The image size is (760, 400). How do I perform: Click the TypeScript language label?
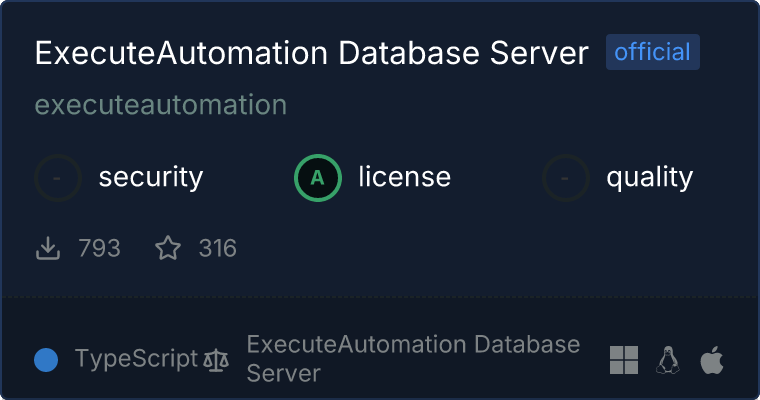136,360
